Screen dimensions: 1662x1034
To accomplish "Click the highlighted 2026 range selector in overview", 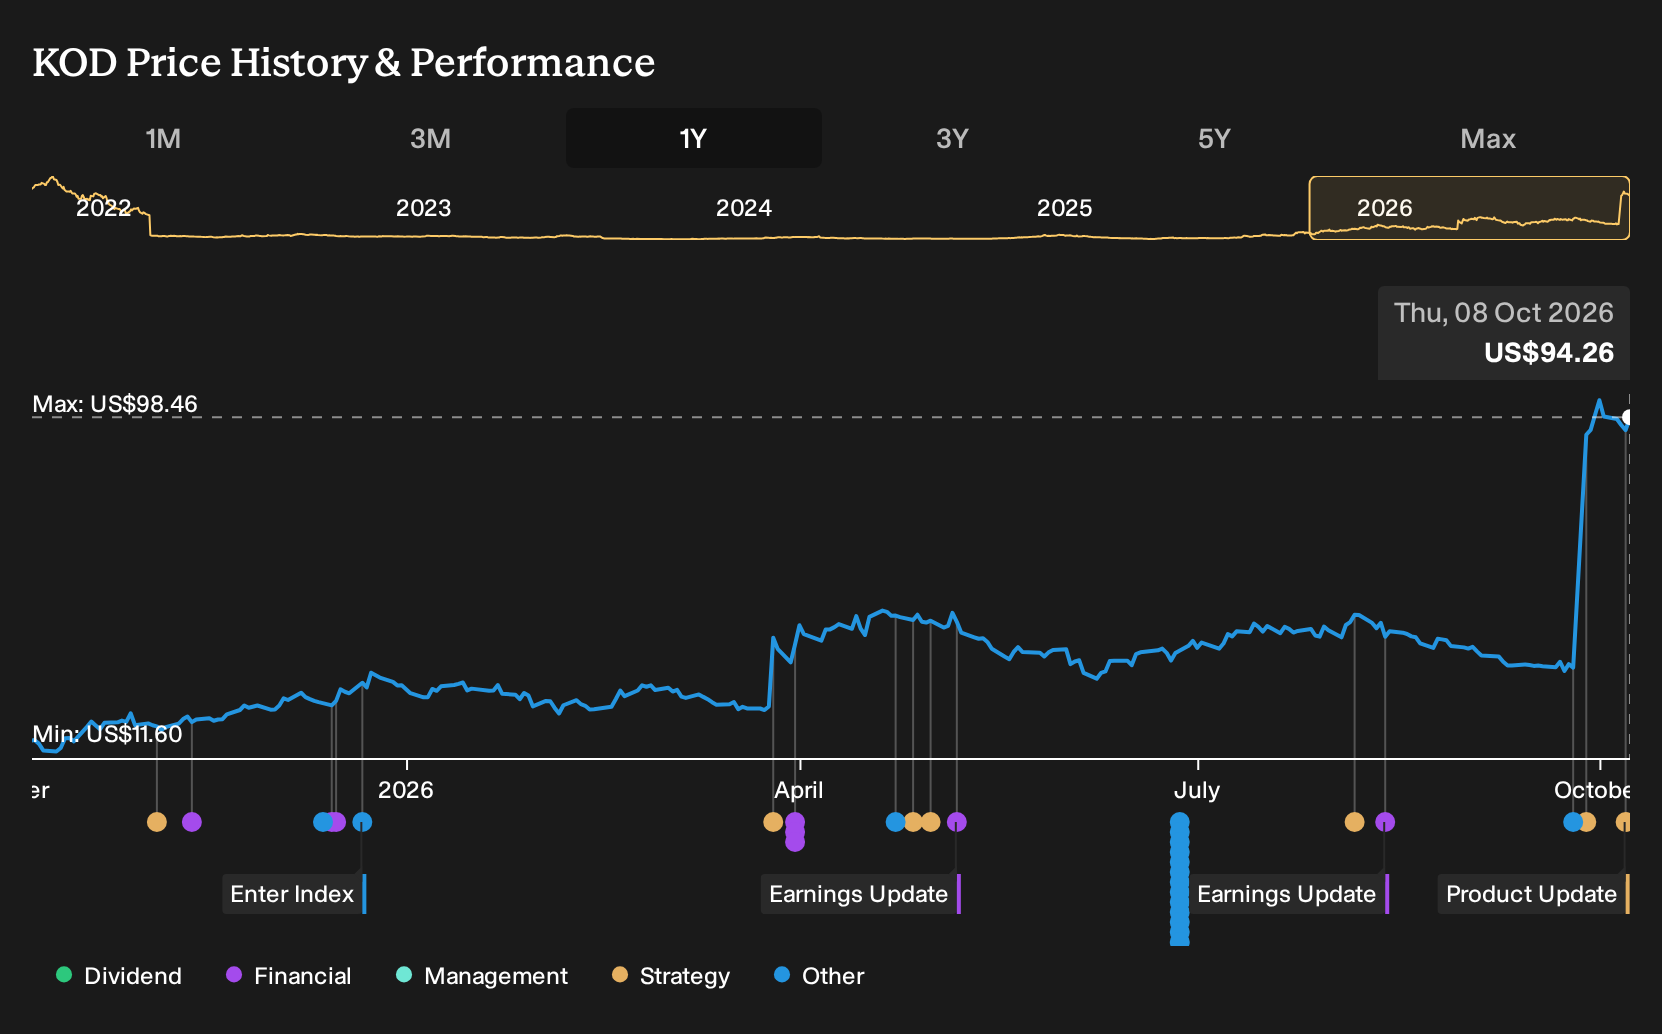I will 1469,208.
